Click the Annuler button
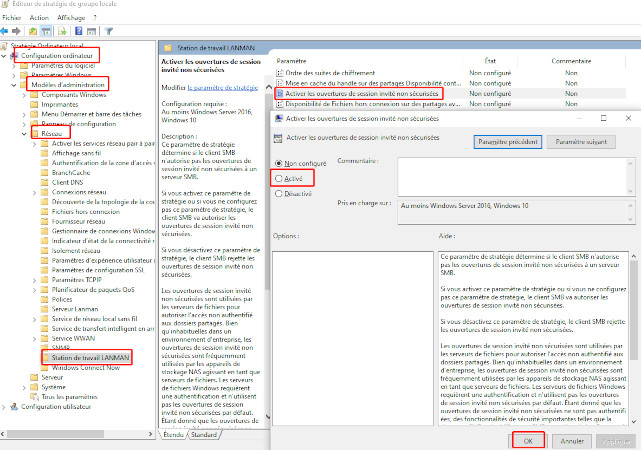The width and height of the screenshot is (641, 450). click(572, 441)
